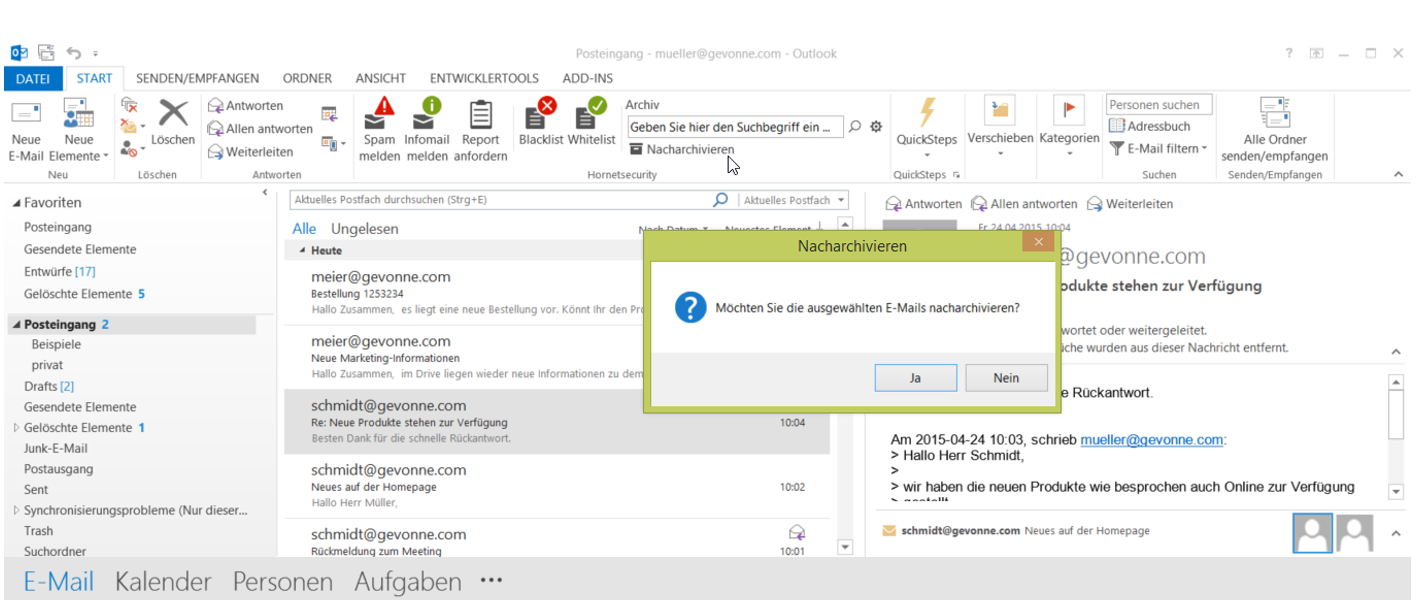This screenshot has height=600, width=1421.
Task: Report spam with Spam melden
Action: point(379,130)
